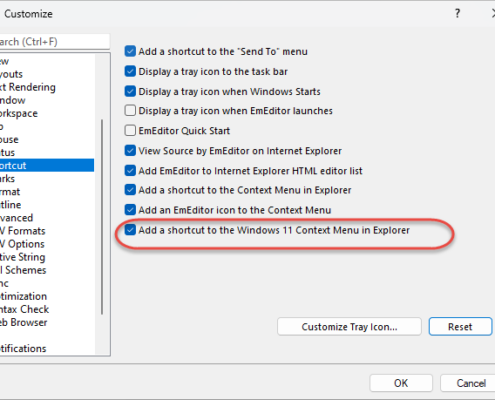Image resolution: width=495 pixels, height=400 pixels.
Task: Click the help question mark icon
Action: coord(457,14)
